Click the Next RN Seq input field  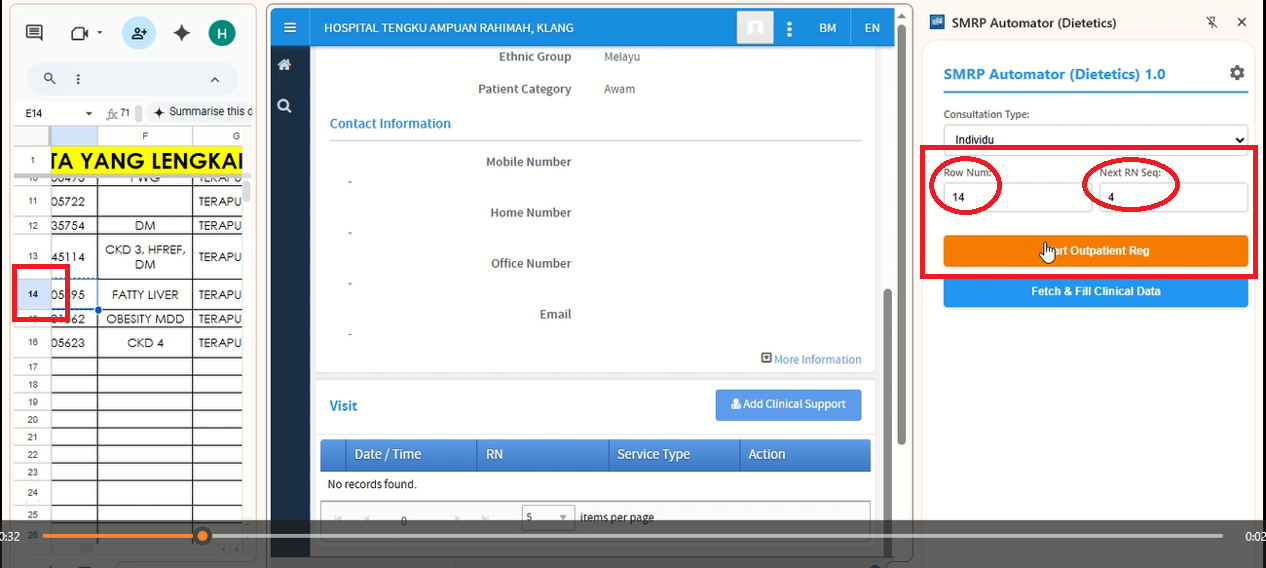point(1174,197)
